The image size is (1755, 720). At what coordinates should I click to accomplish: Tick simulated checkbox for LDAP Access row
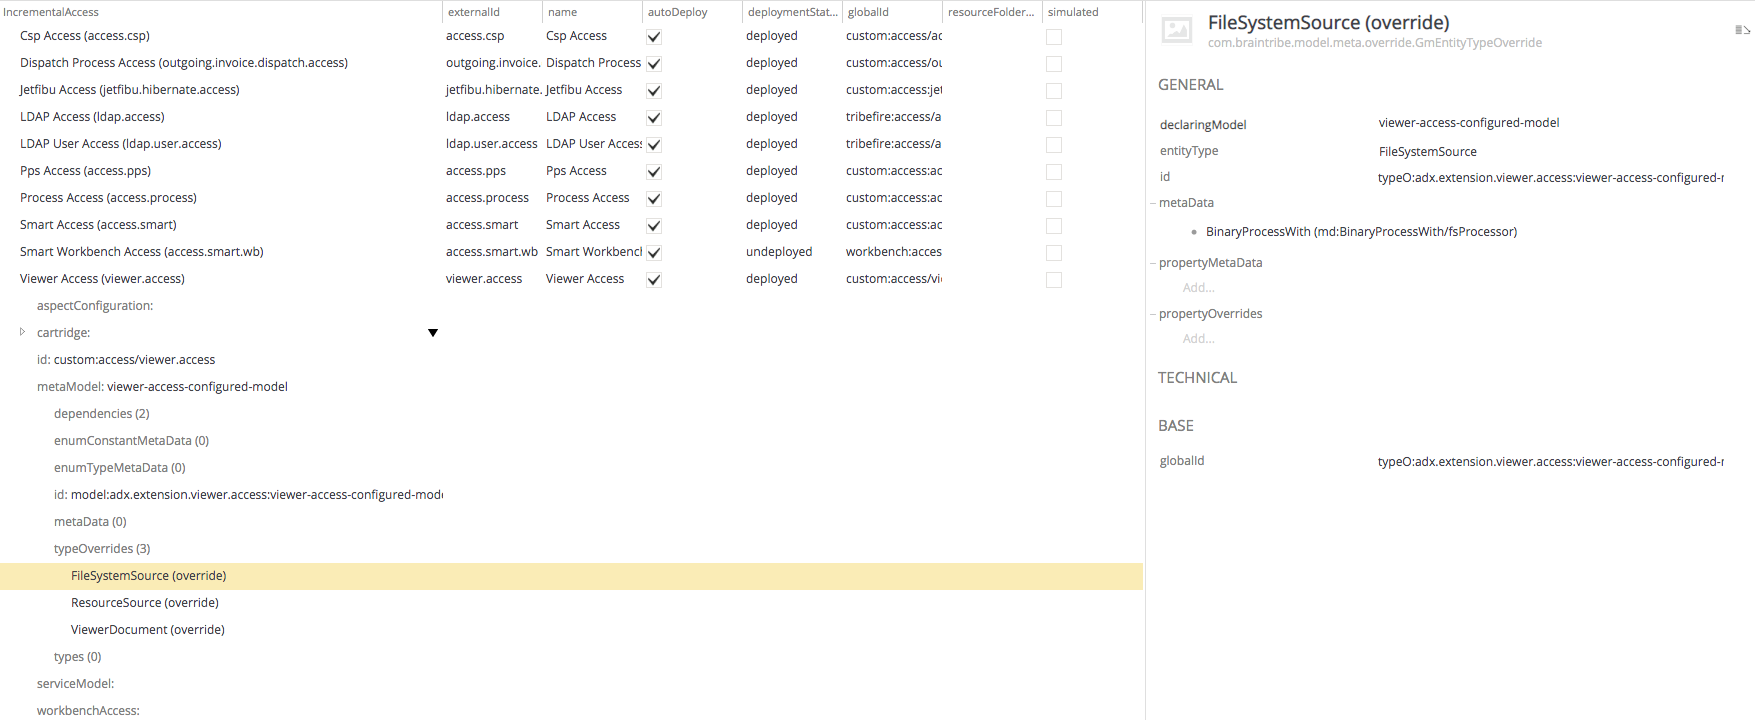click(1054, 118)
